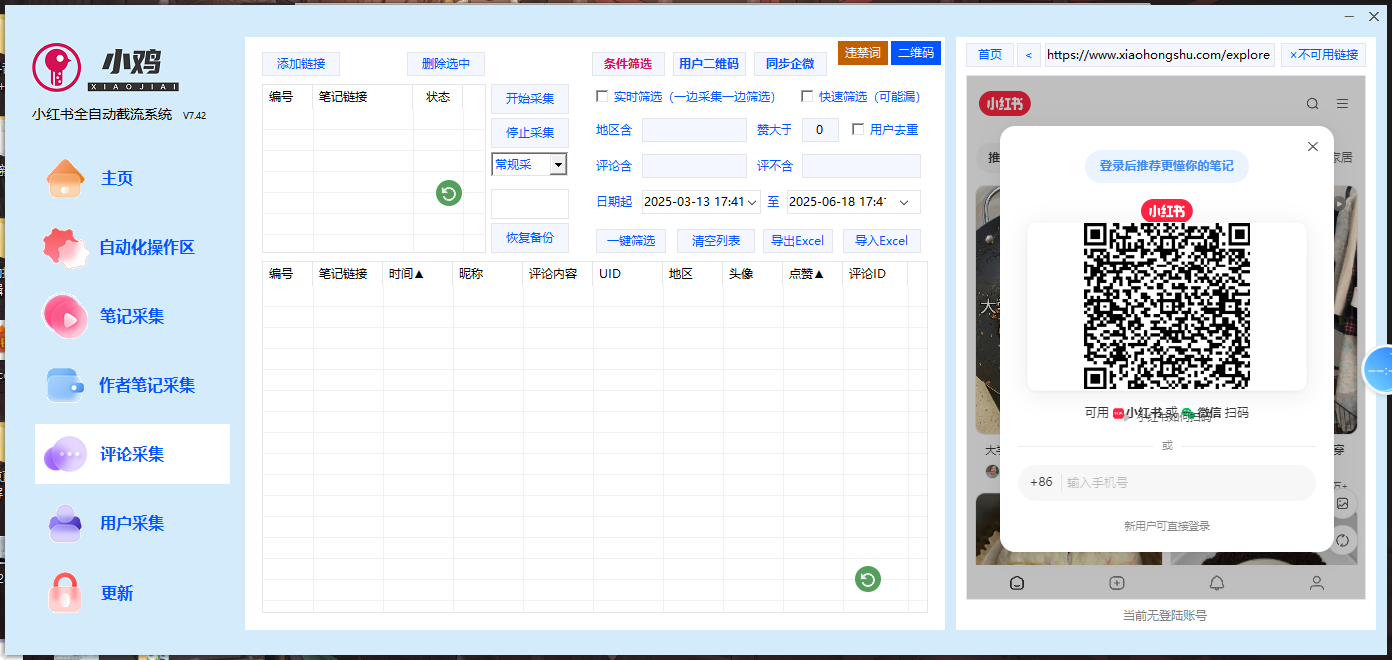Open the hamburger menu on 小红书 page
Viewport: 1392px width, 660px height.
1342,104
